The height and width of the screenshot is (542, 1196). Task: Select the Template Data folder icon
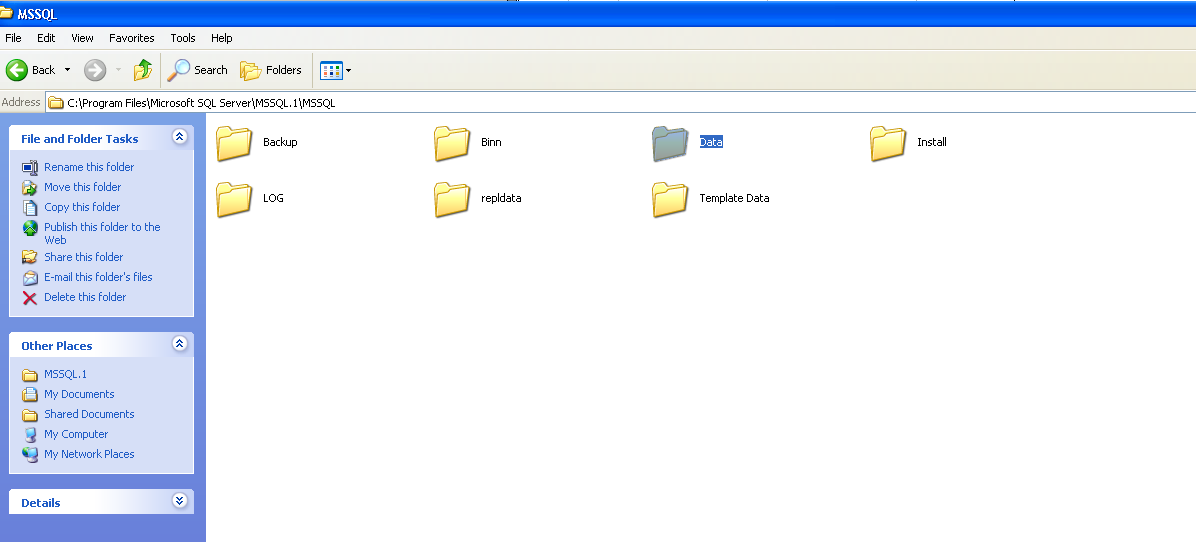pos(670,198)
